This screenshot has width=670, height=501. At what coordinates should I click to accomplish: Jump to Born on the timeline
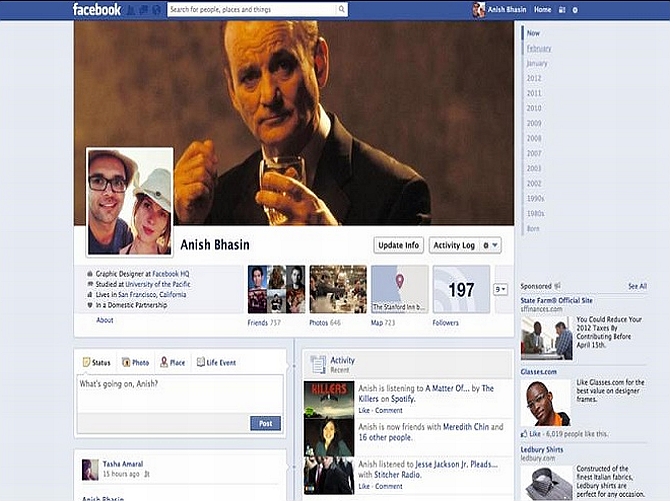coord(533,229)
